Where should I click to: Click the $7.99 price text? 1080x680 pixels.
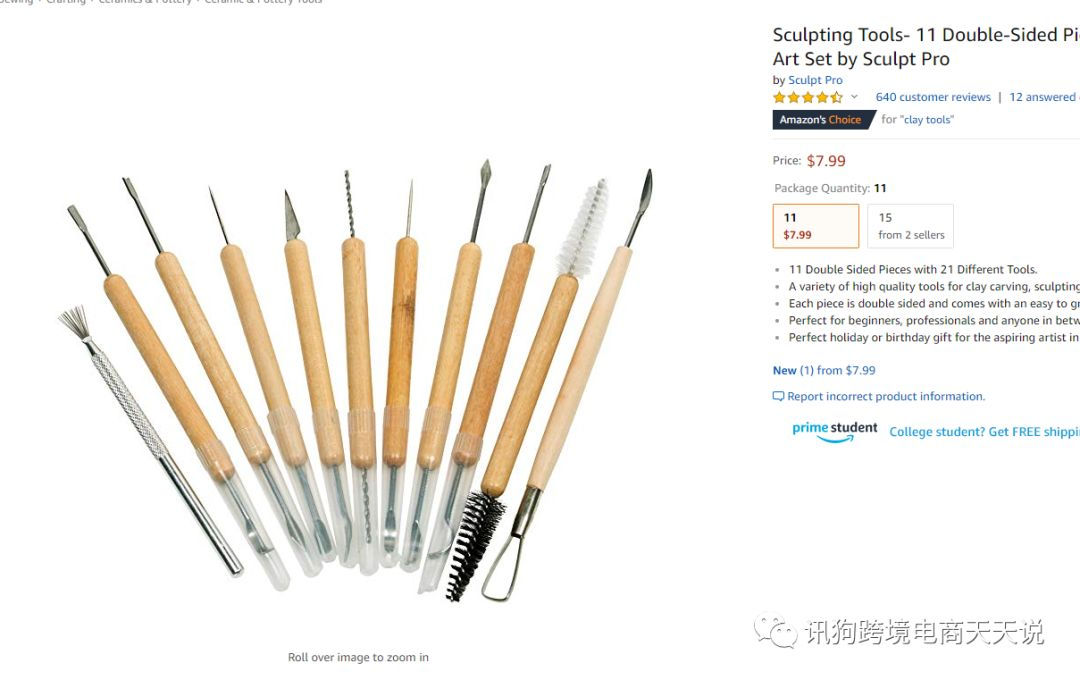click(826, 161)
